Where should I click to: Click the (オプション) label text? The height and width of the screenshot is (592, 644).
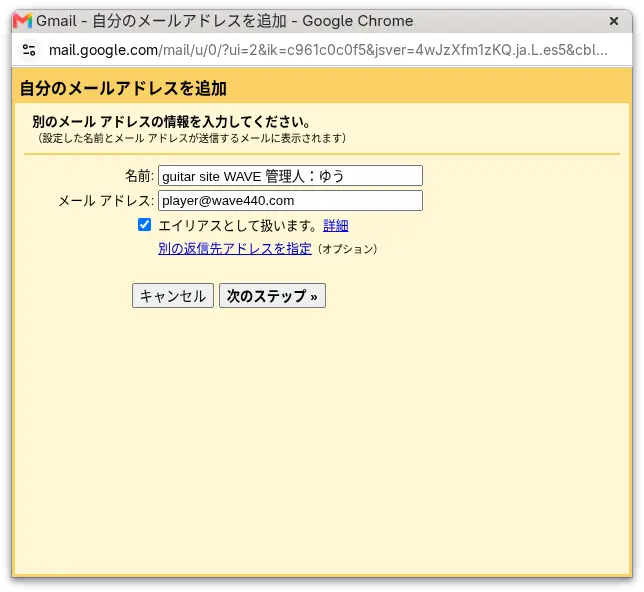point(347,249)
